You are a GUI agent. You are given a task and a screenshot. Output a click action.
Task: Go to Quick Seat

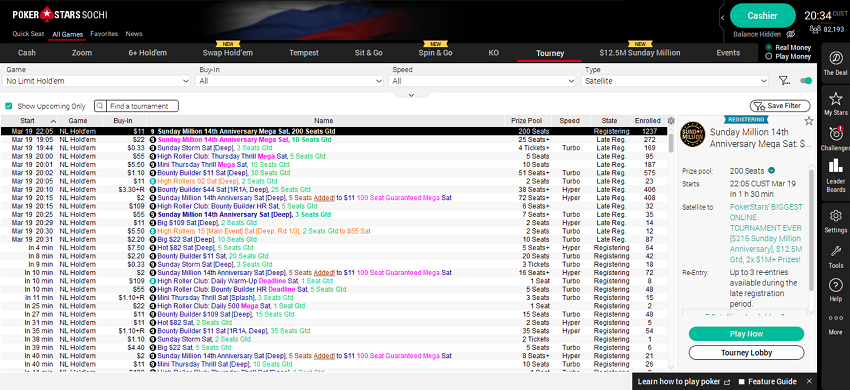click(28, 34)
